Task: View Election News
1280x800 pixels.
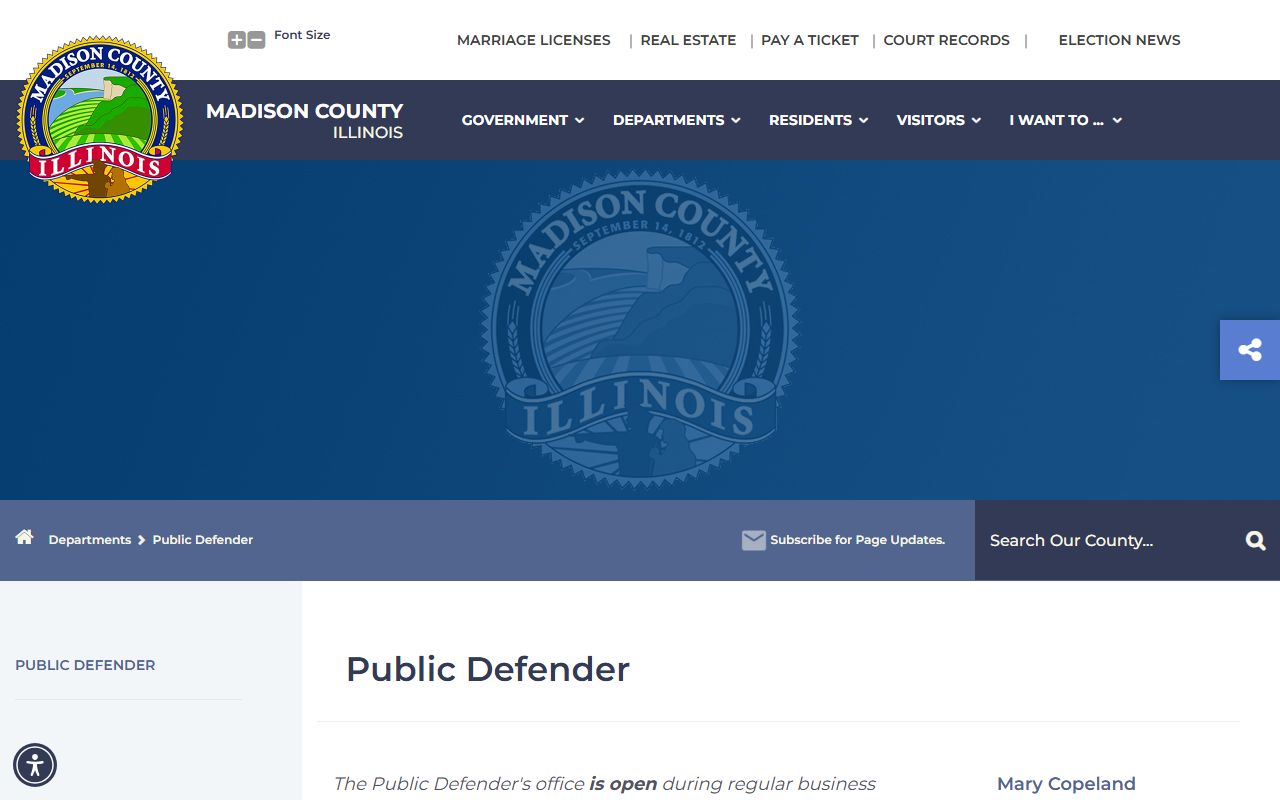Action: (x=1119, y=40)
